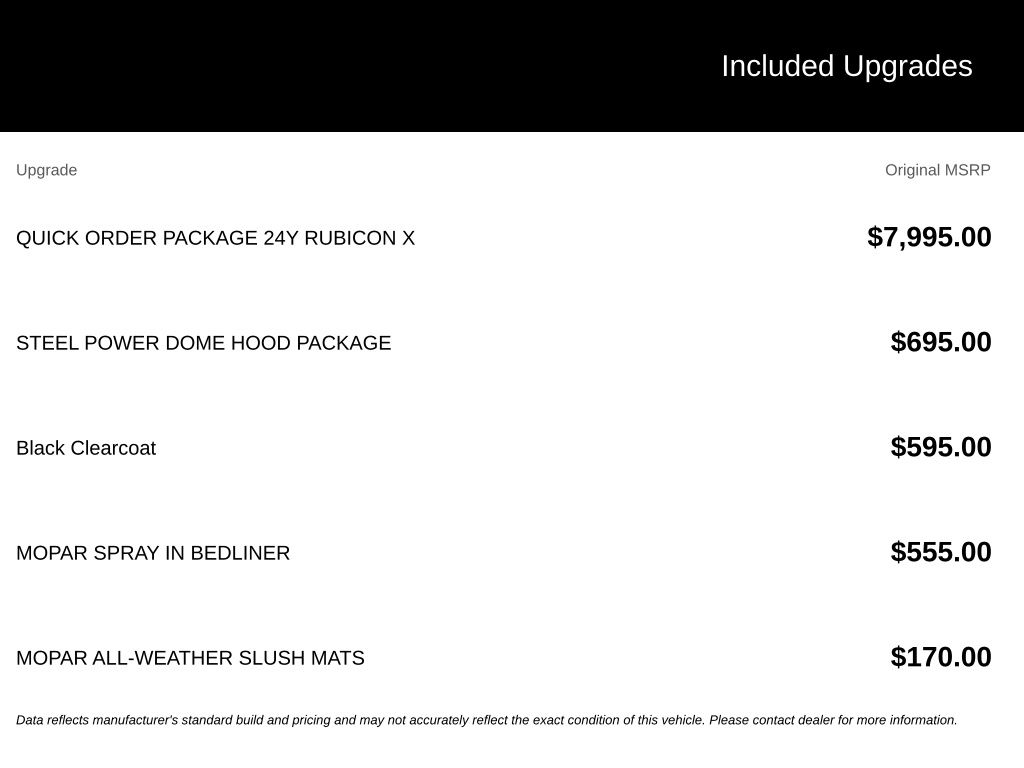Click the Included Upgrades heading

[846, 67]
